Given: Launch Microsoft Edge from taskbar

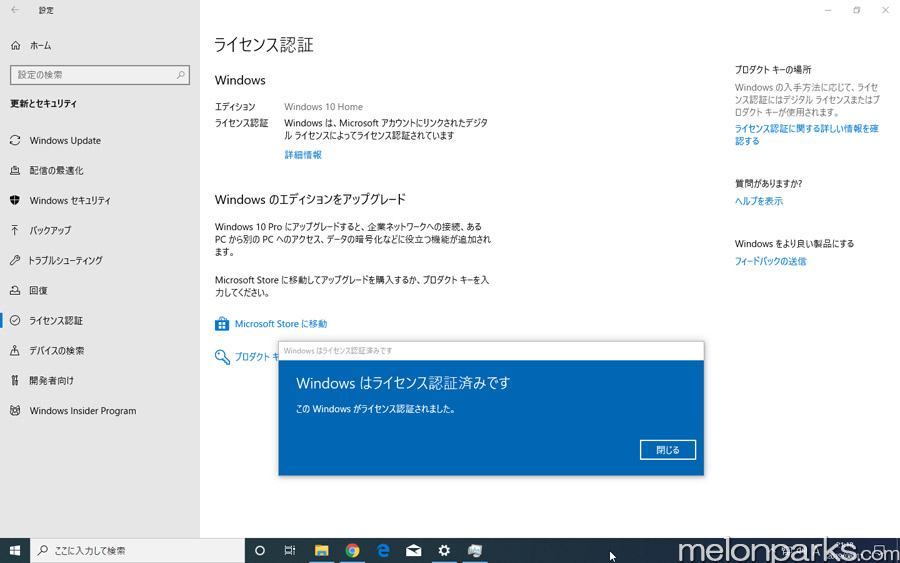Looking at the screenshot, I should point(383,550).
